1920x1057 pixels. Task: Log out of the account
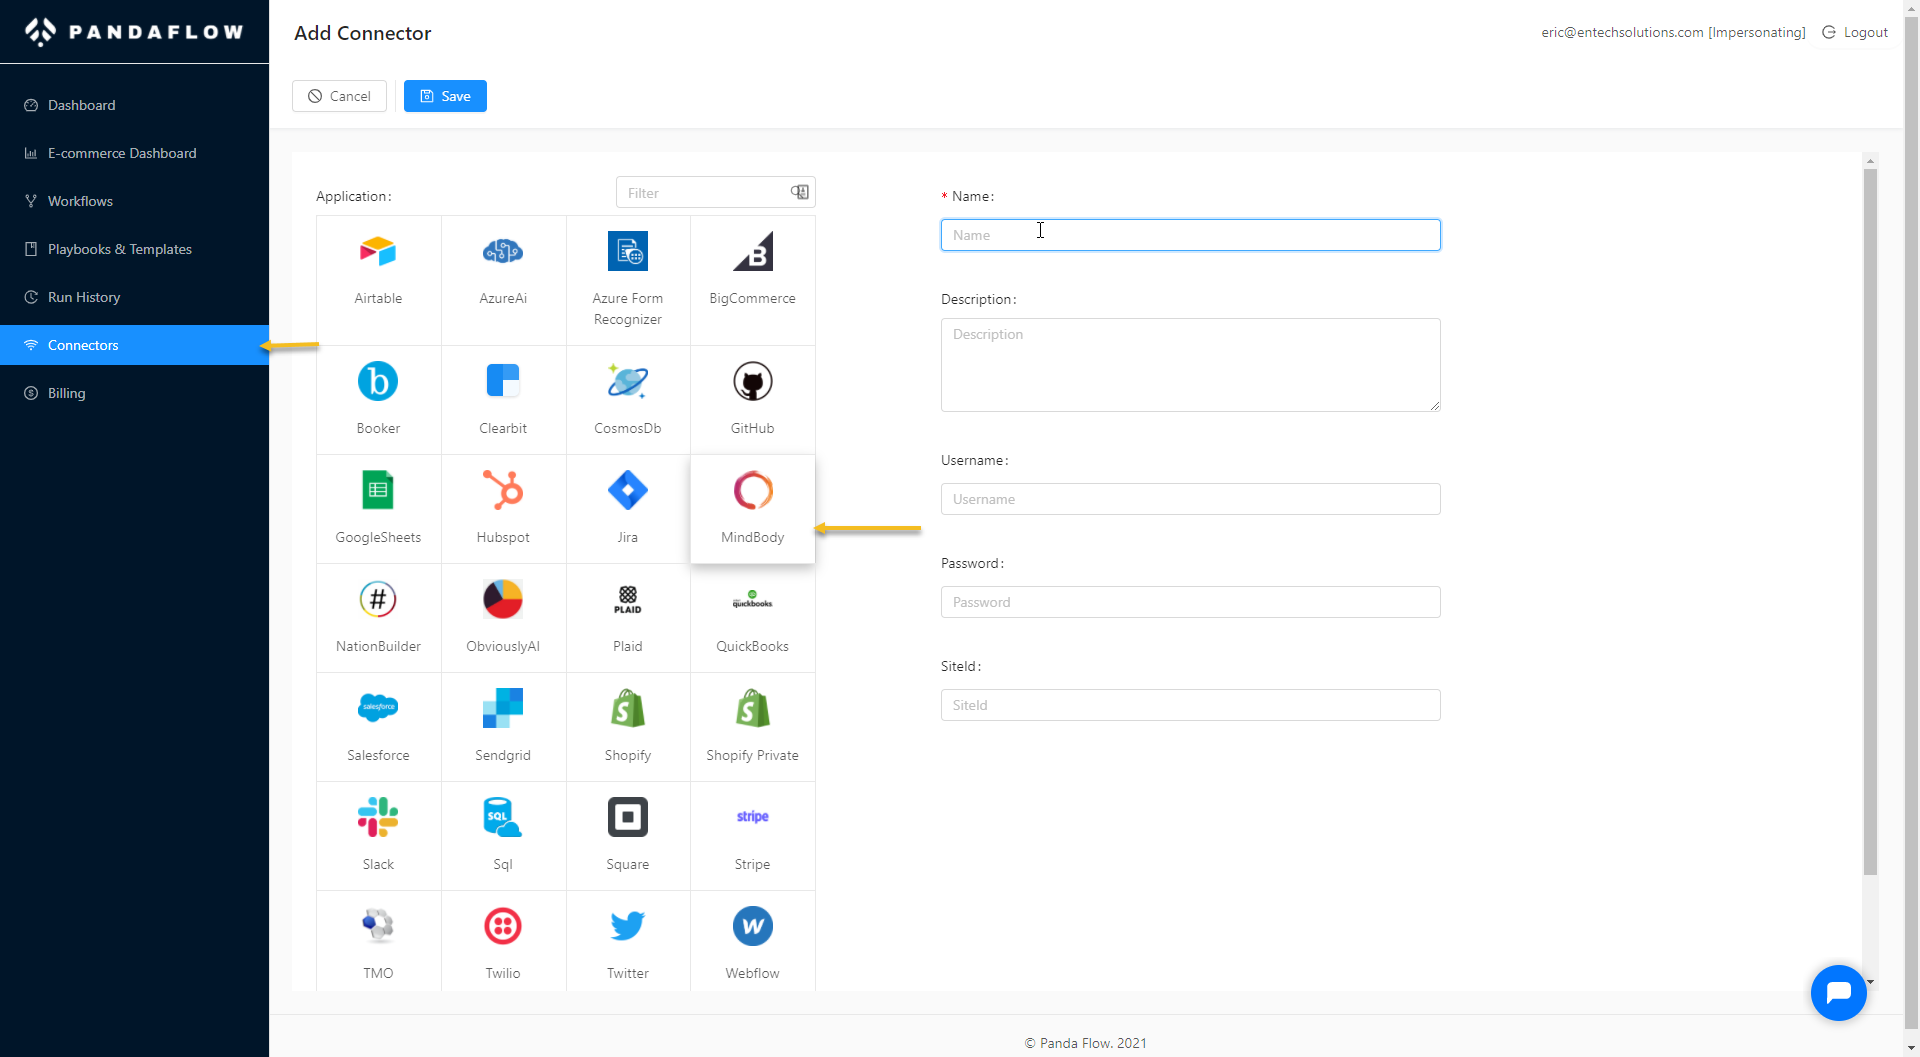coord(1855,32)
